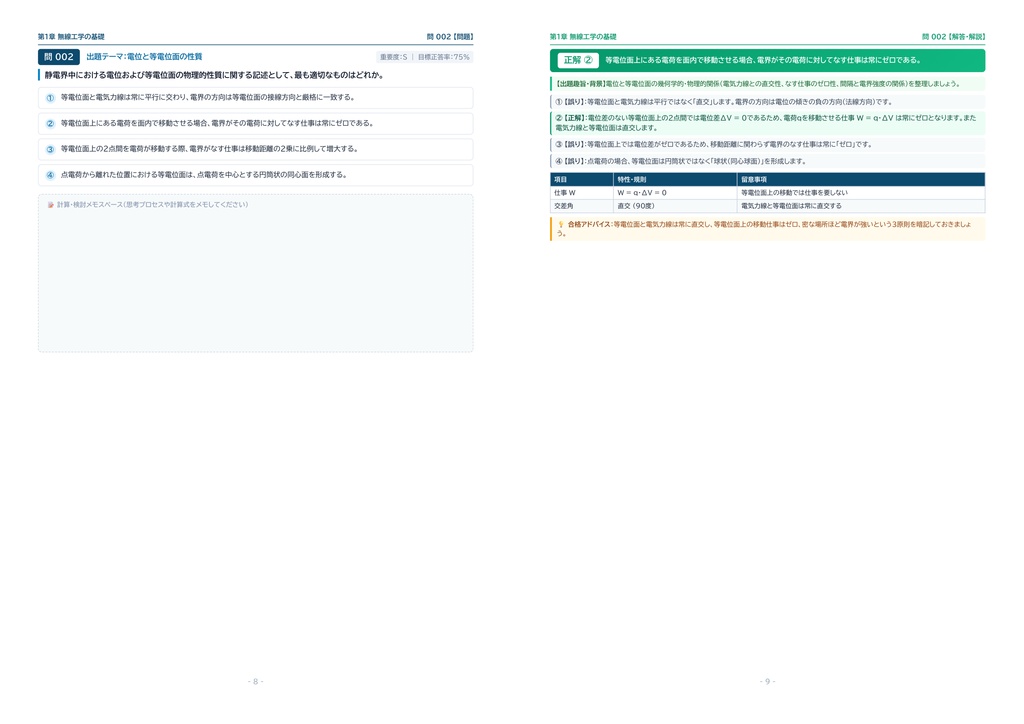Viewport: 1024px width, 724px height.
Task: Click the 交差角 table cell
Action: (x=582, y=206)
